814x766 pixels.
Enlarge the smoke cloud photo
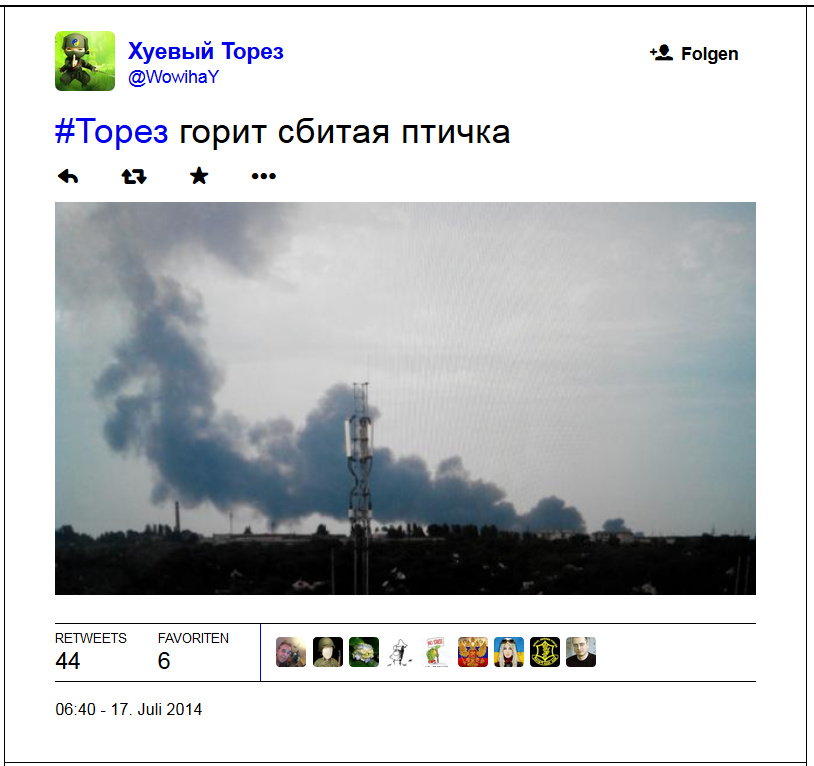click(405, 398)
